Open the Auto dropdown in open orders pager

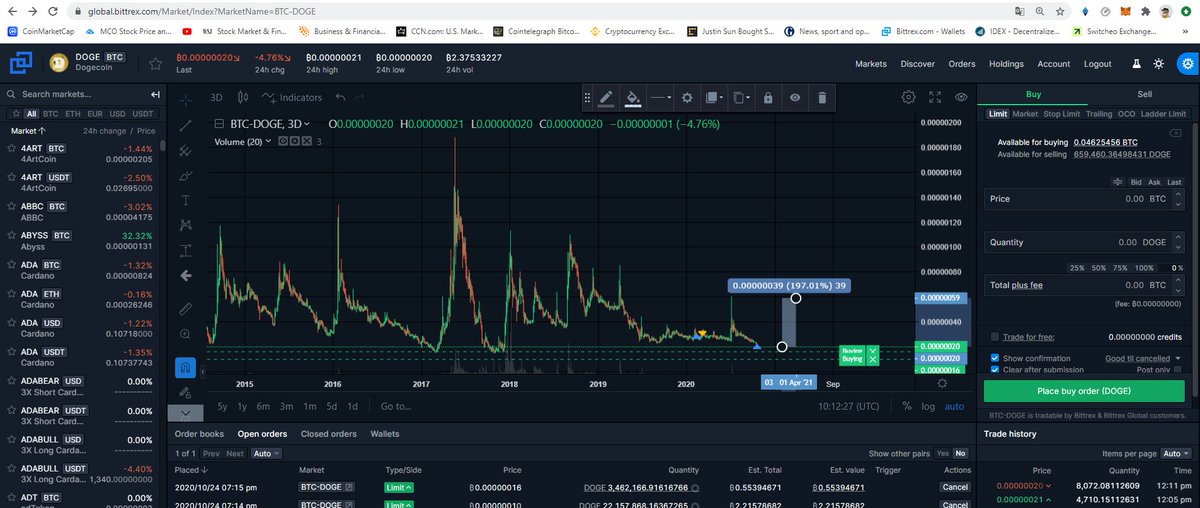[265, 453]
